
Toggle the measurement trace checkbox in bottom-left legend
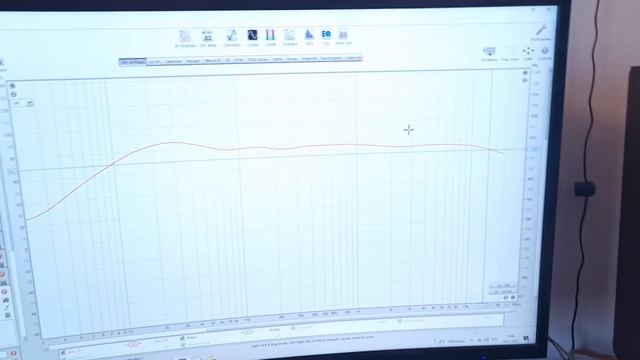point(63,352)
